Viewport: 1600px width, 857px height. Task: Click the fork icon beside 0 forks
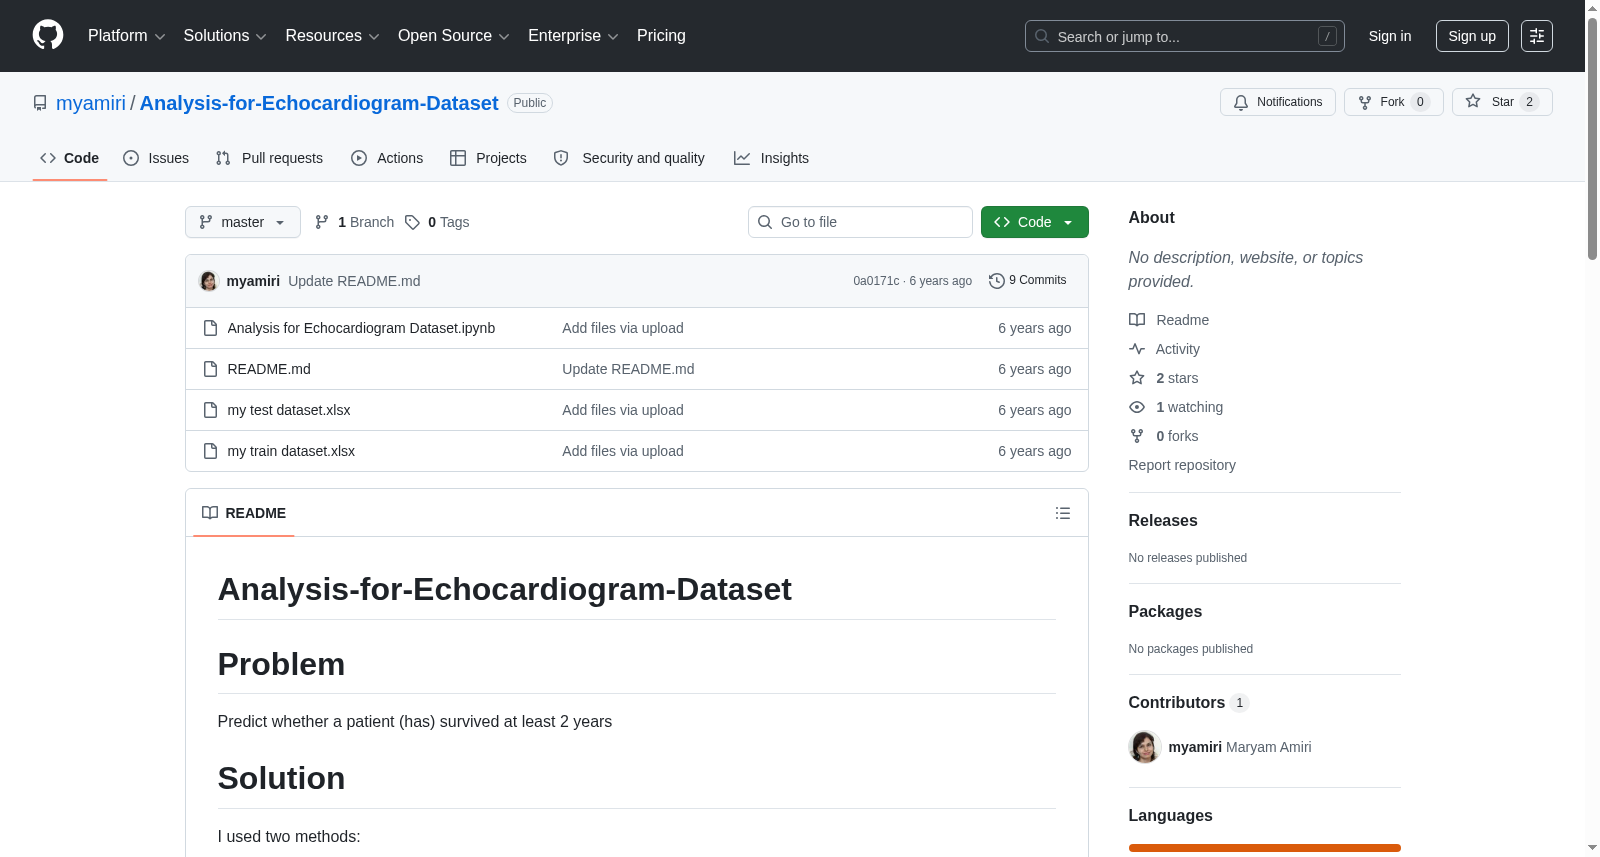[x=1137, y=436]
